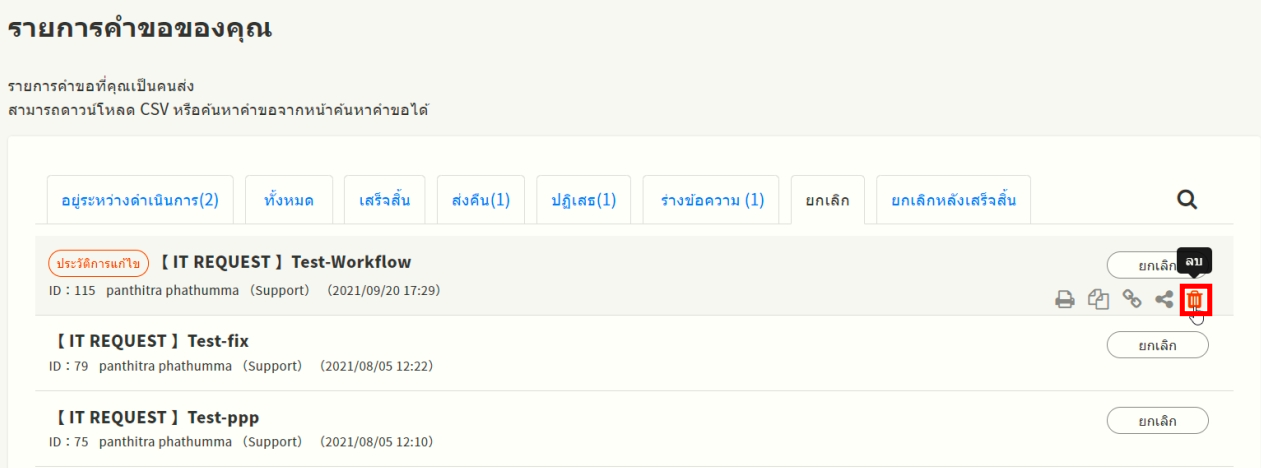This screenshot has width=1261, height=468.
Task: Switch to the อยู่ระหว่างดำเนินการ(2) tab
Action: (141, 200)
